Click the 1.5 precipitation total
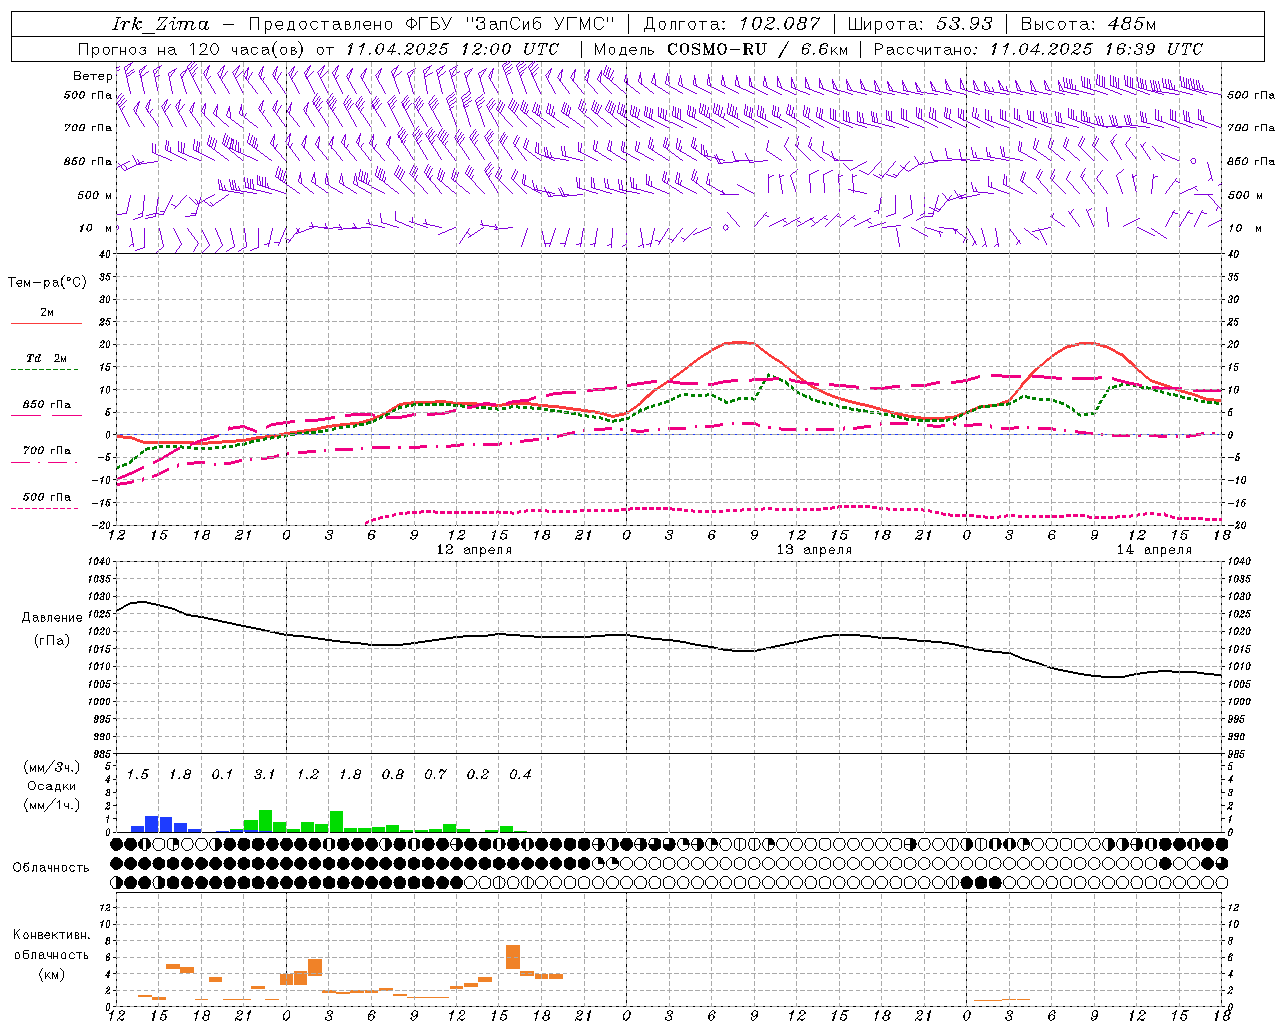This screenshot has width=1280, height=1024. point(138,775)
